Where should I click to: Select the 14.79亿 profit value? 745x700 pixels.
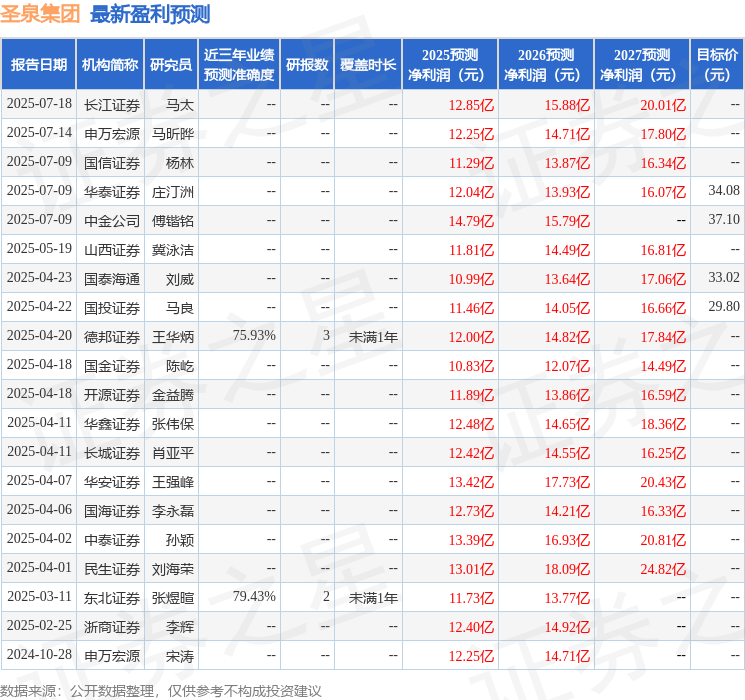471,221
